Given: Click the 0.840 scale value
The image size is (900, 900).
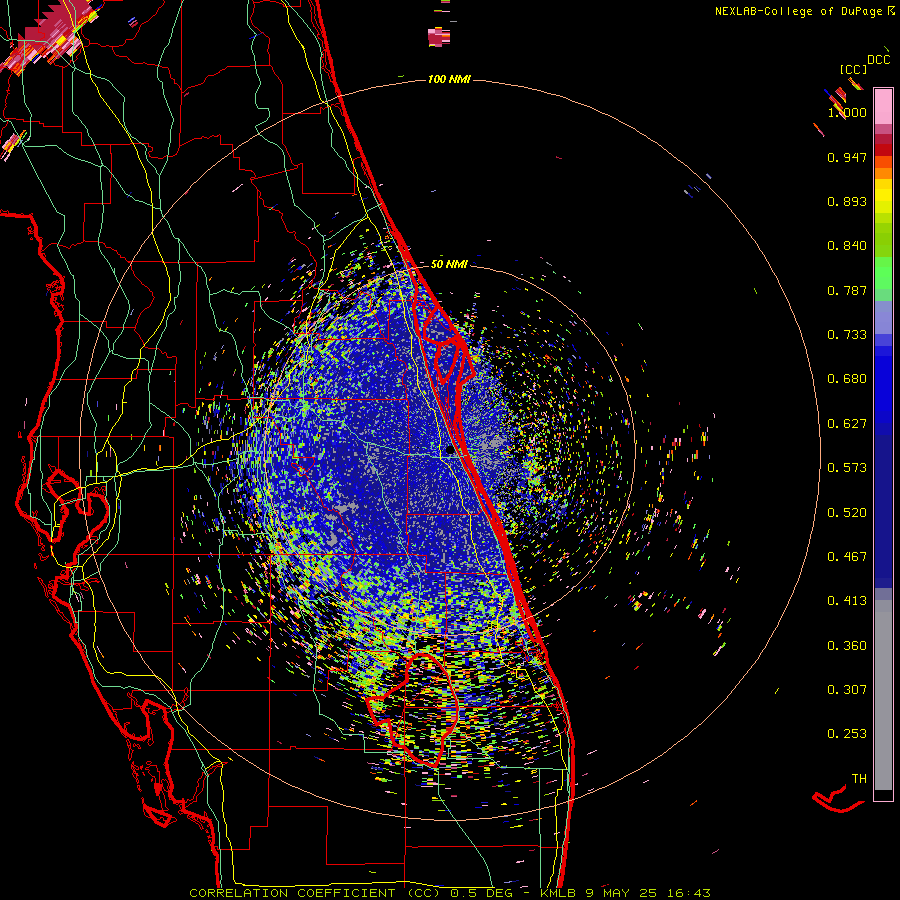Looking at the screenshot, I should coord(847,246).
